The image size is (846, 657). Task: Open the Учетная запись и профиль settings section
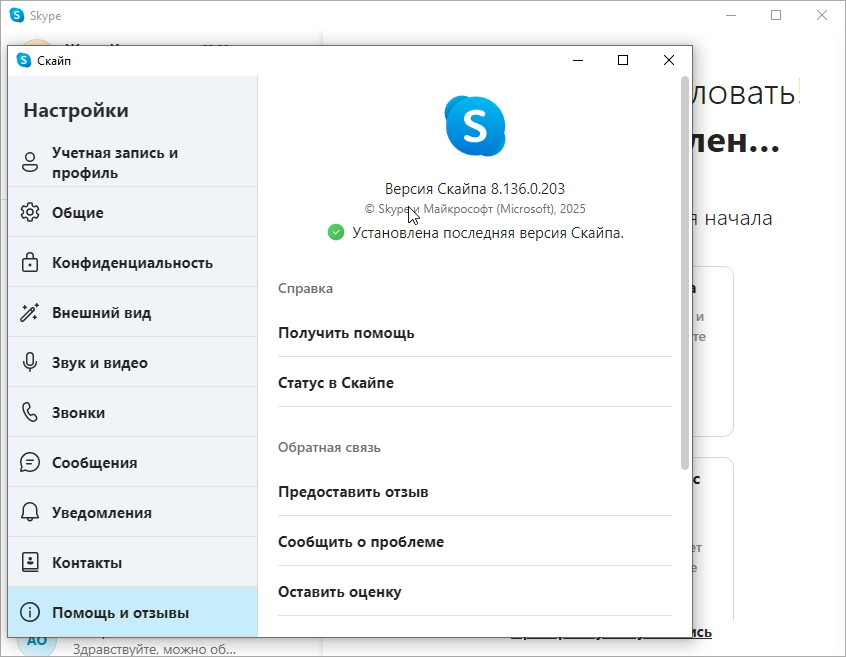pos(133,162)
